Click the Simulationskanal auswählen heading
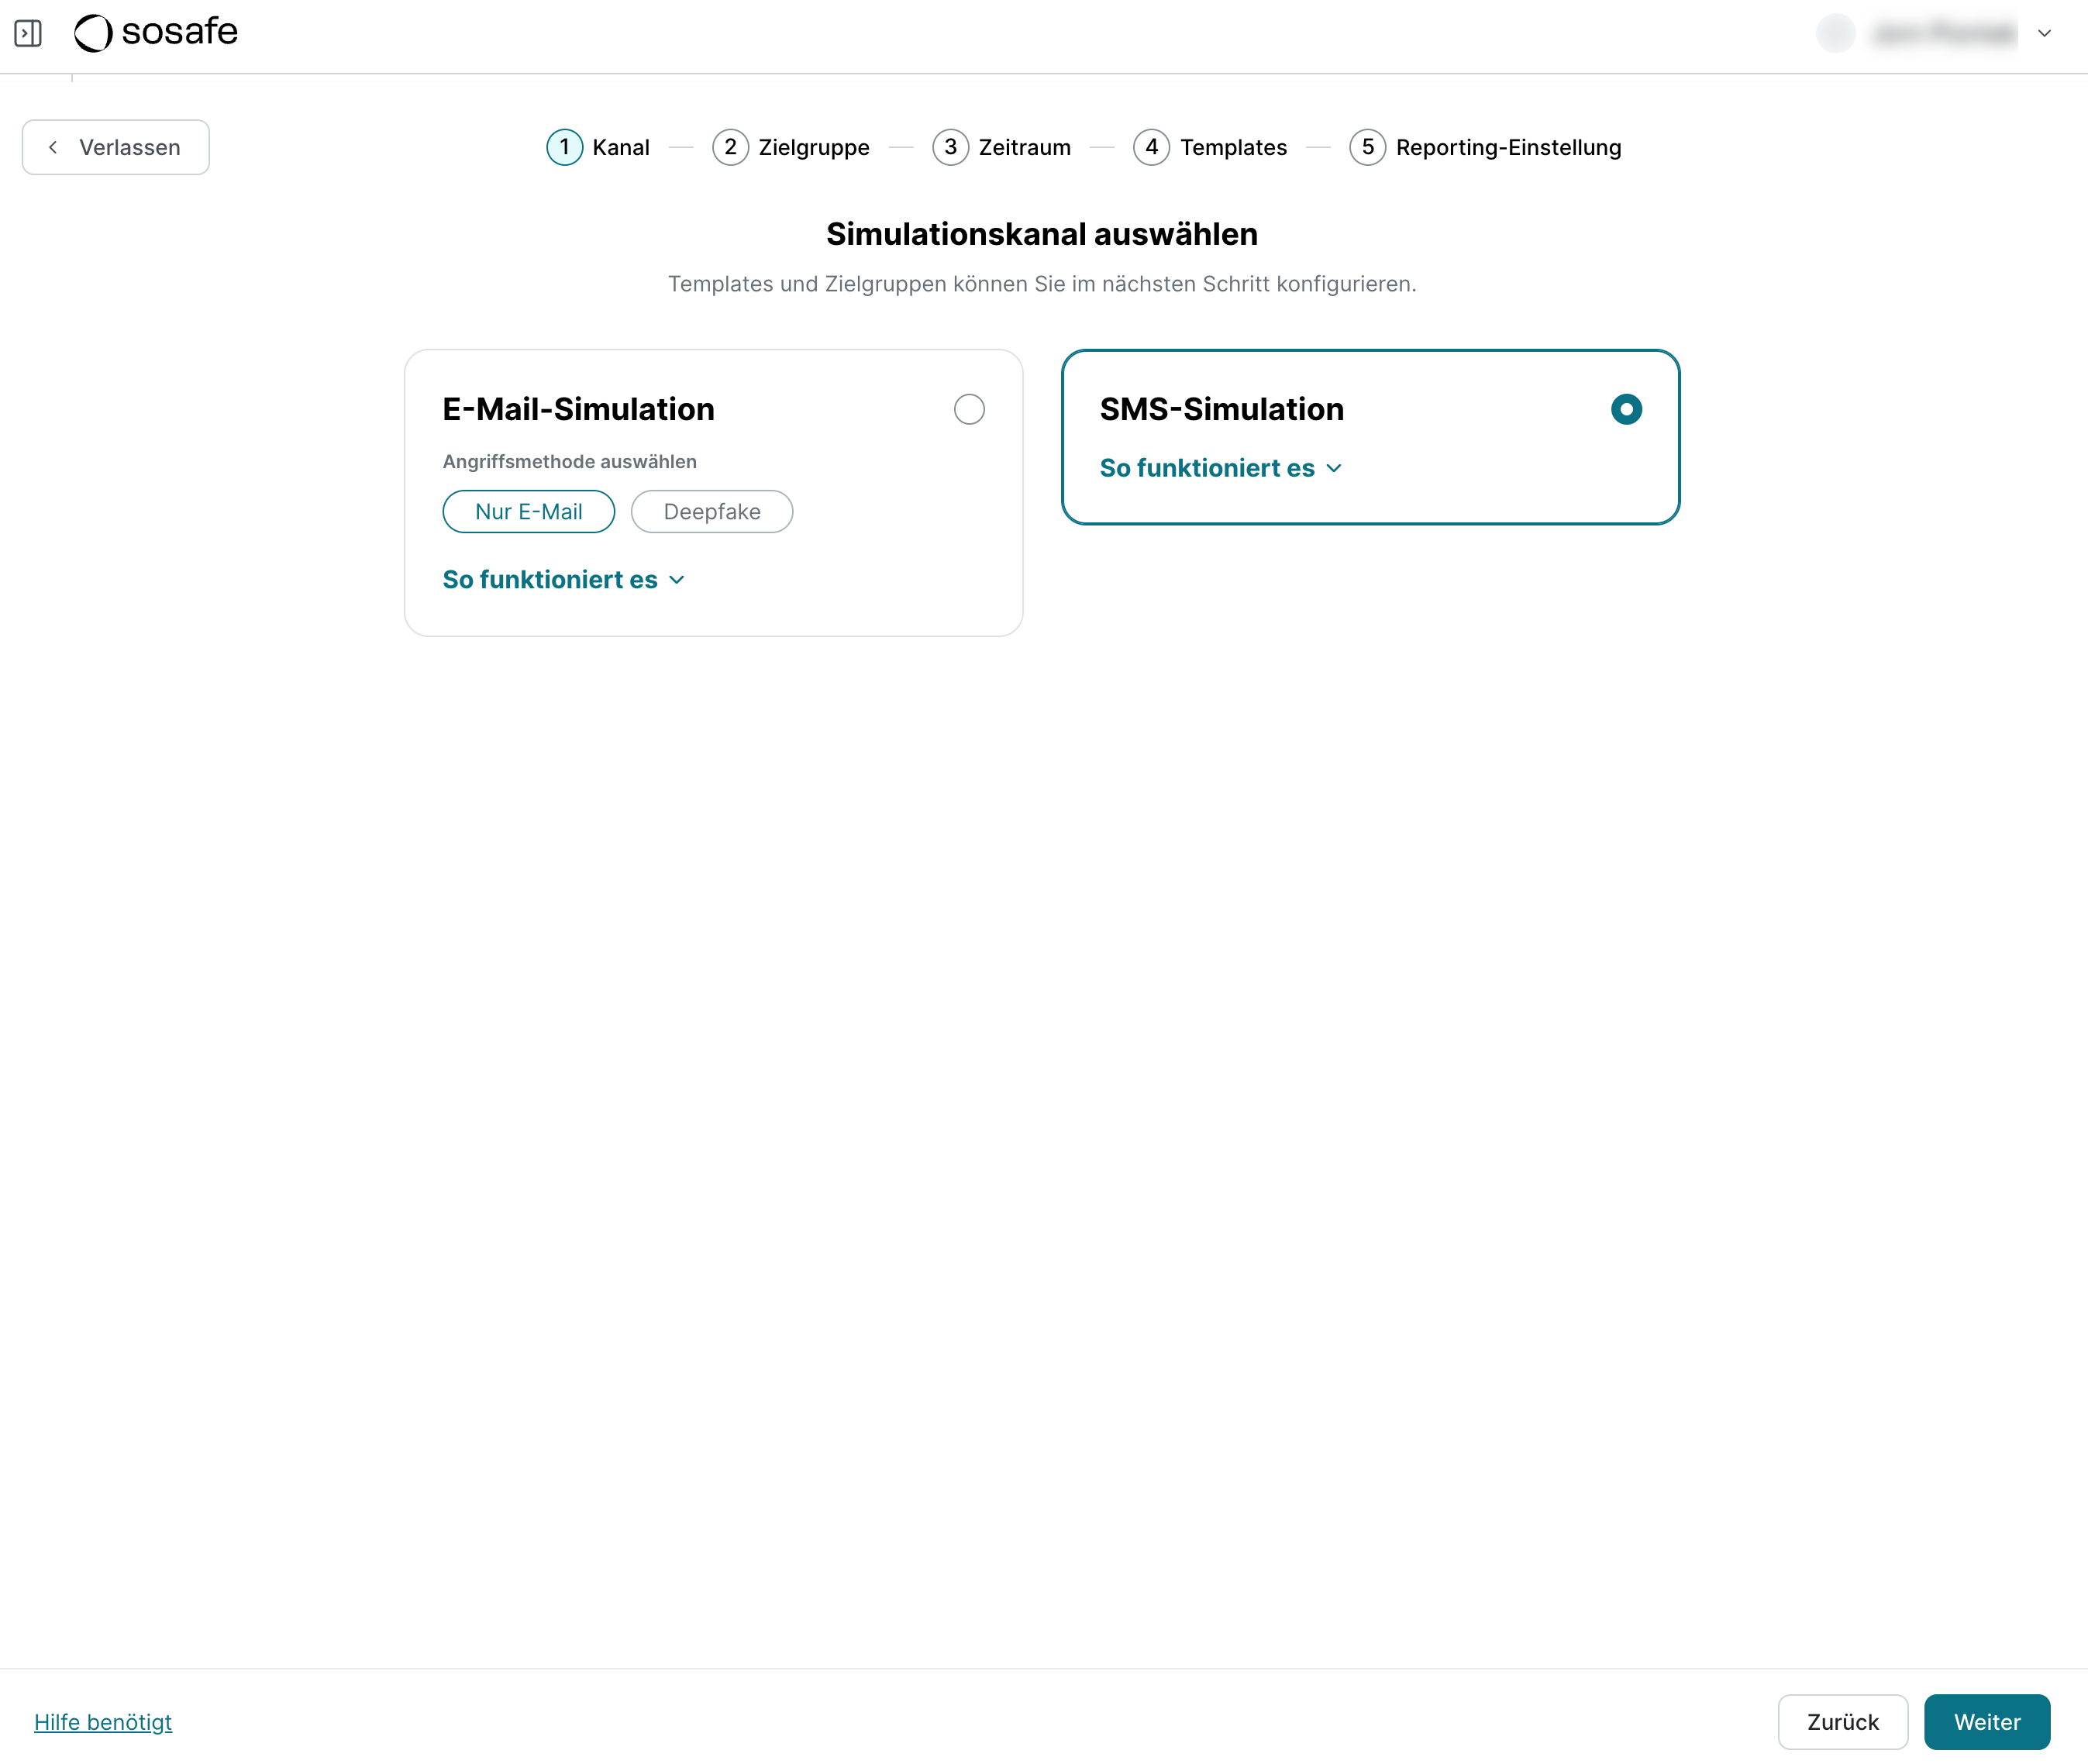 click(1042, 234)
